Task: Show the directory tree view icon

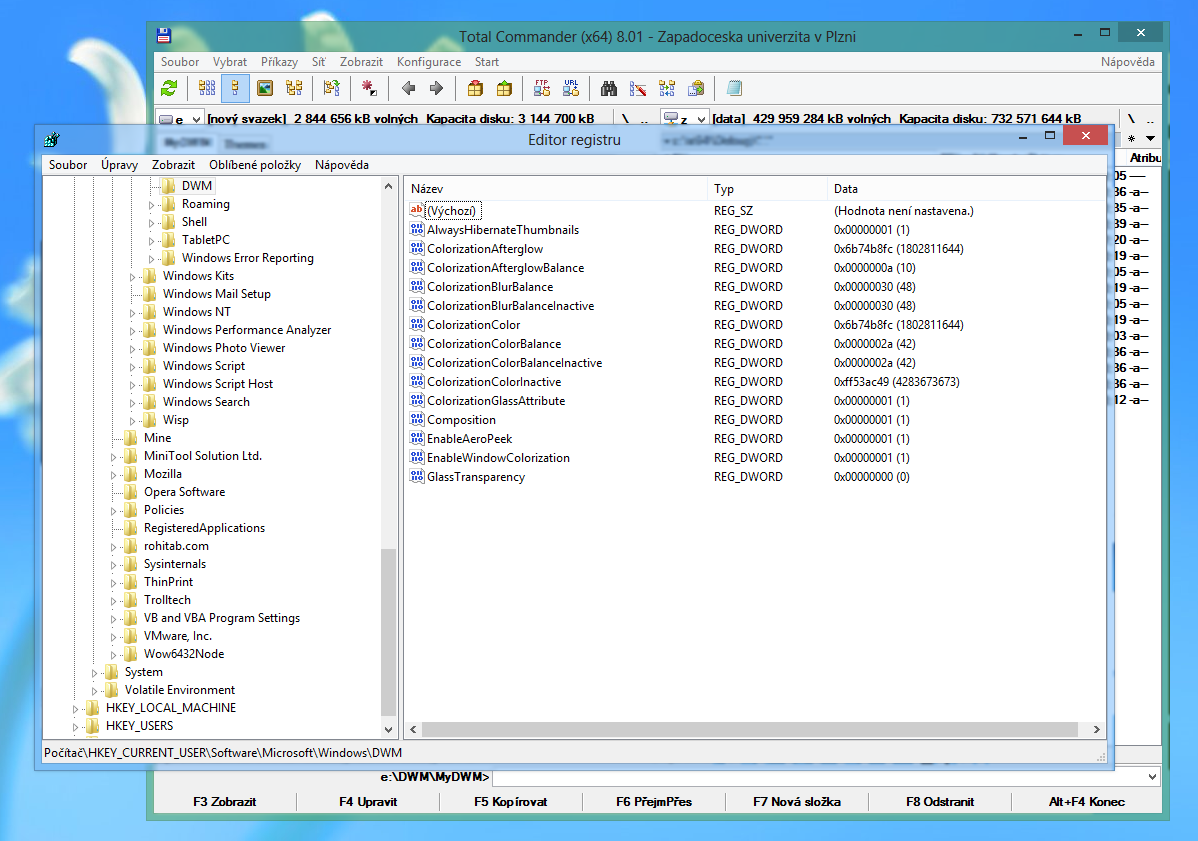Action: click(x=294, y=89)
